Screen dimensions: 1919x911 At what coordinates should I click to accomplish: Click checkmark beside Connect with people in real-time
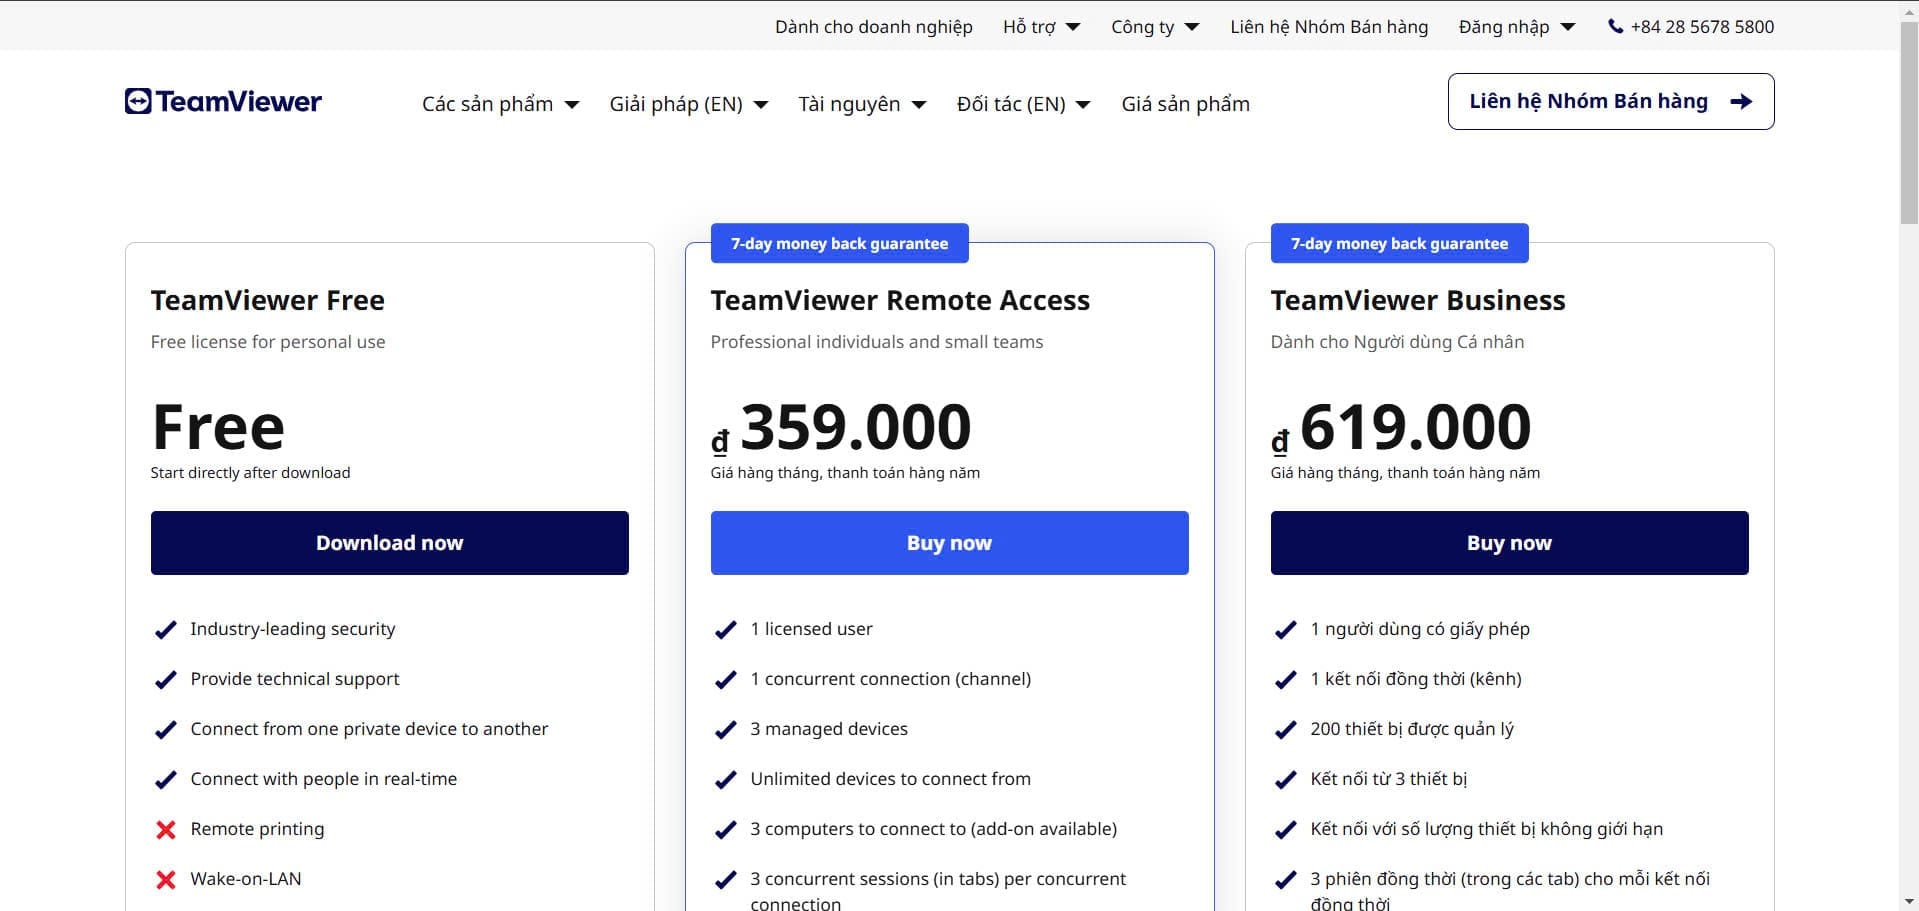point(166,779)
